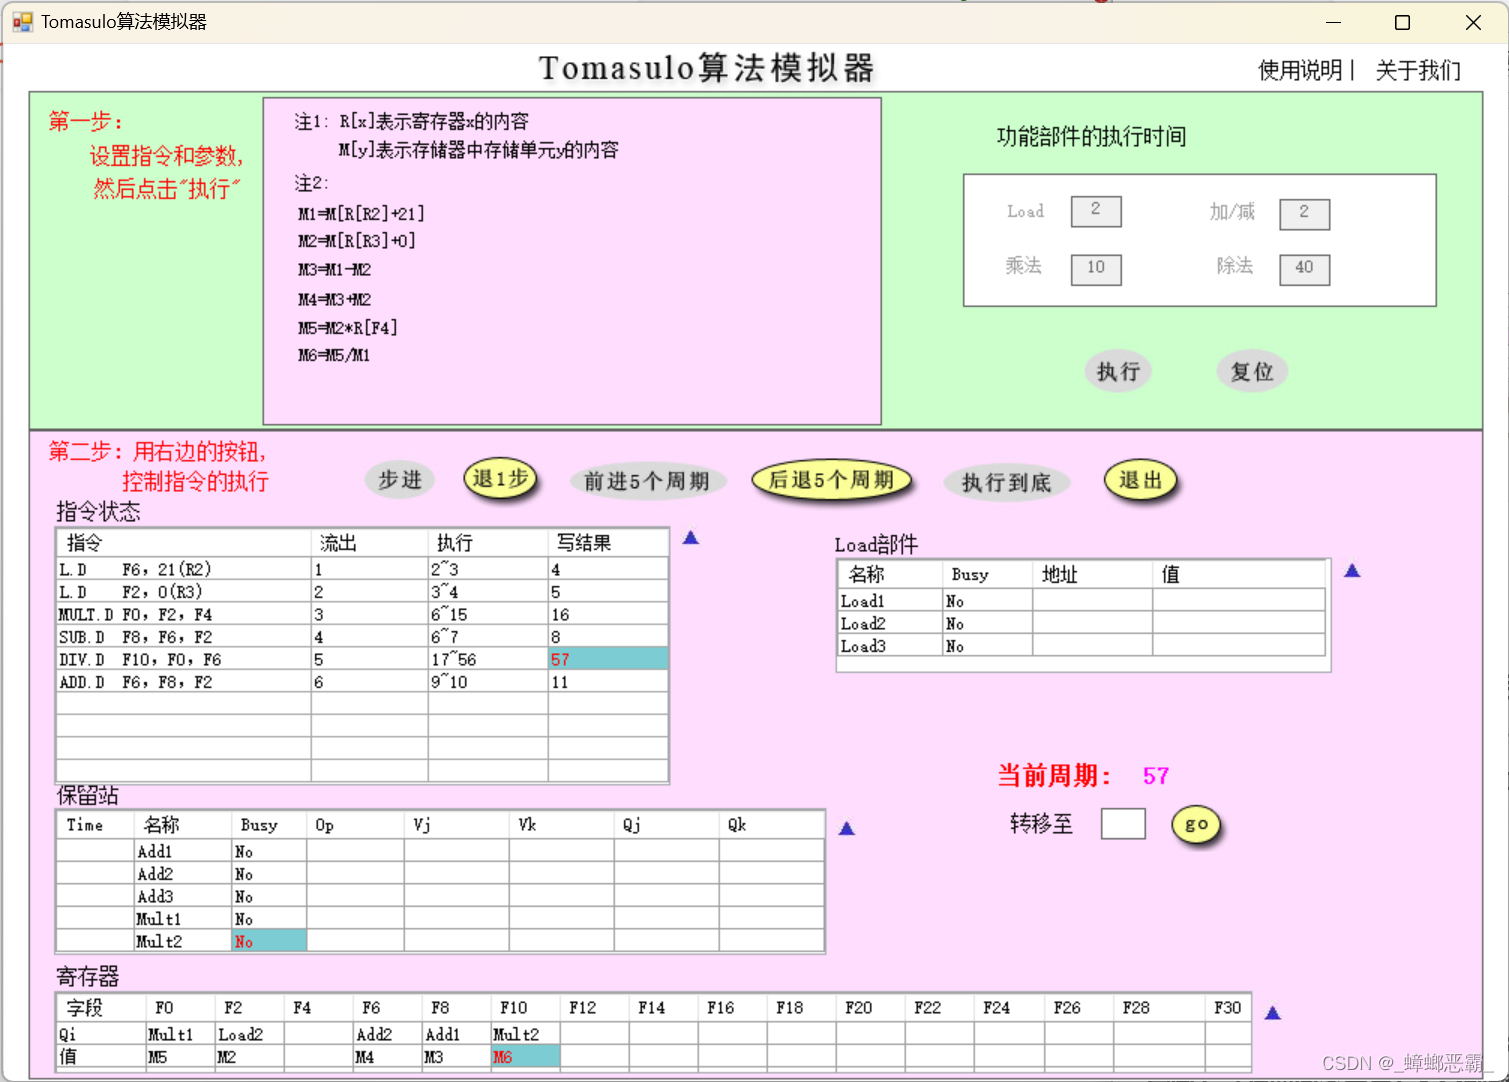Click the Qk column header in 保留站
The width and height of the screenshot is (1509, 1082).
pos(771,825)
